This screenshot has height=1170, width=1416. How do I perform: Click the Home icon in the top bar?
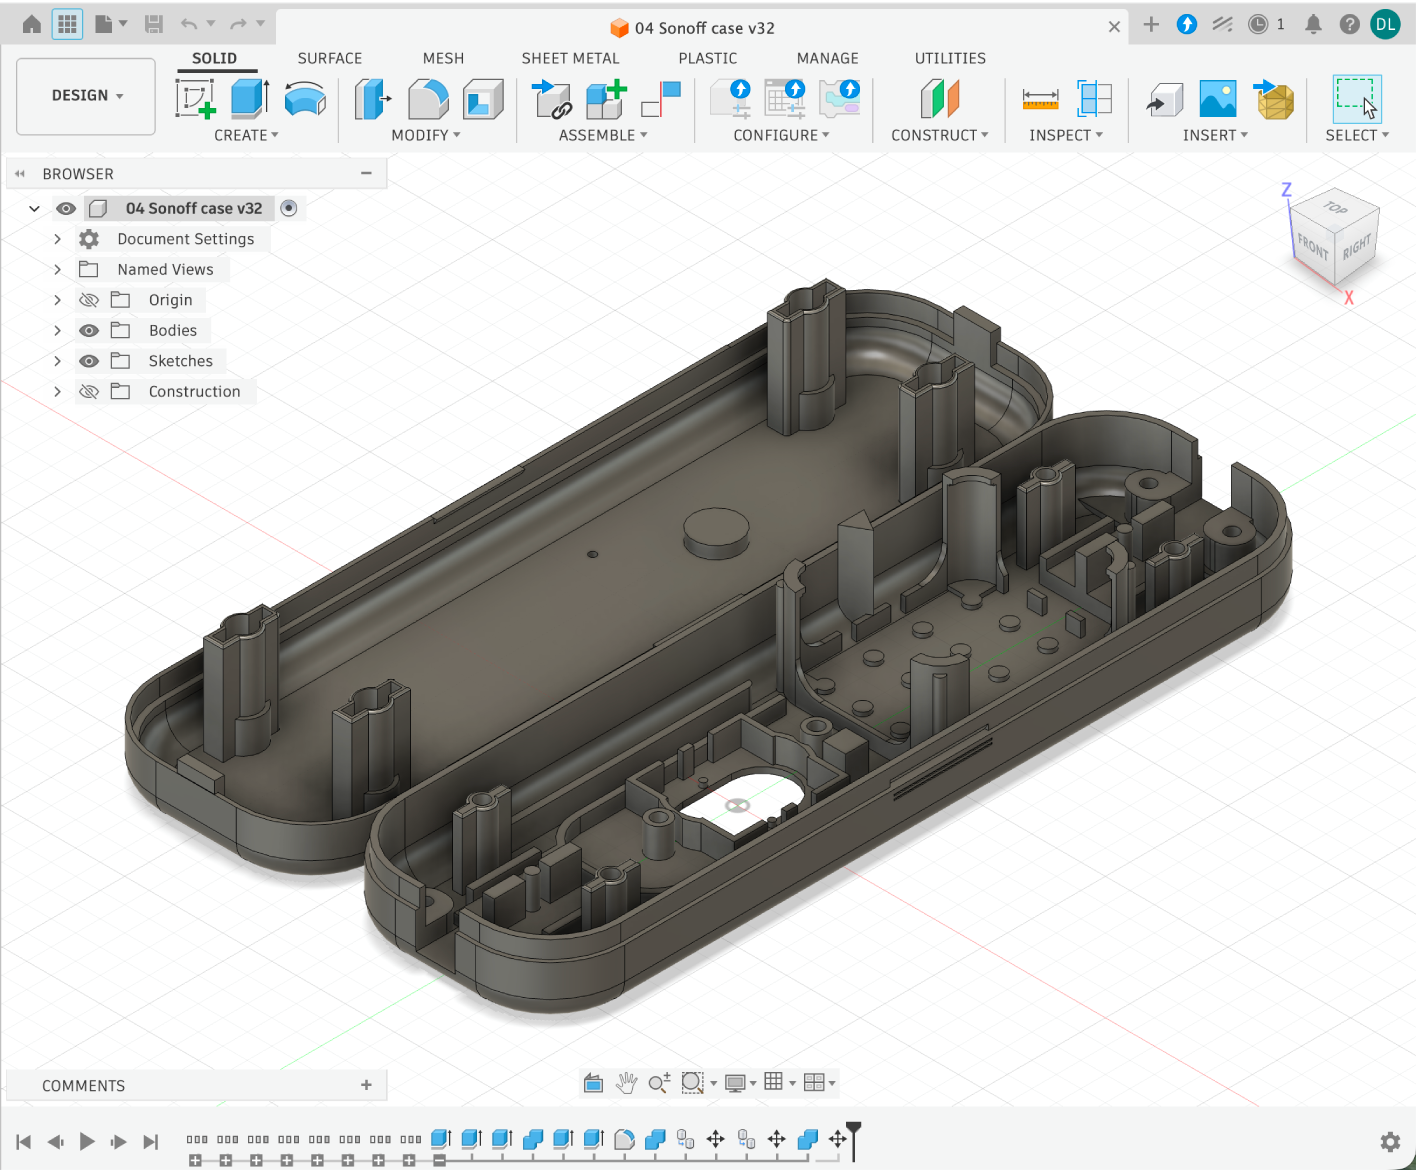(x=32, y=24)
